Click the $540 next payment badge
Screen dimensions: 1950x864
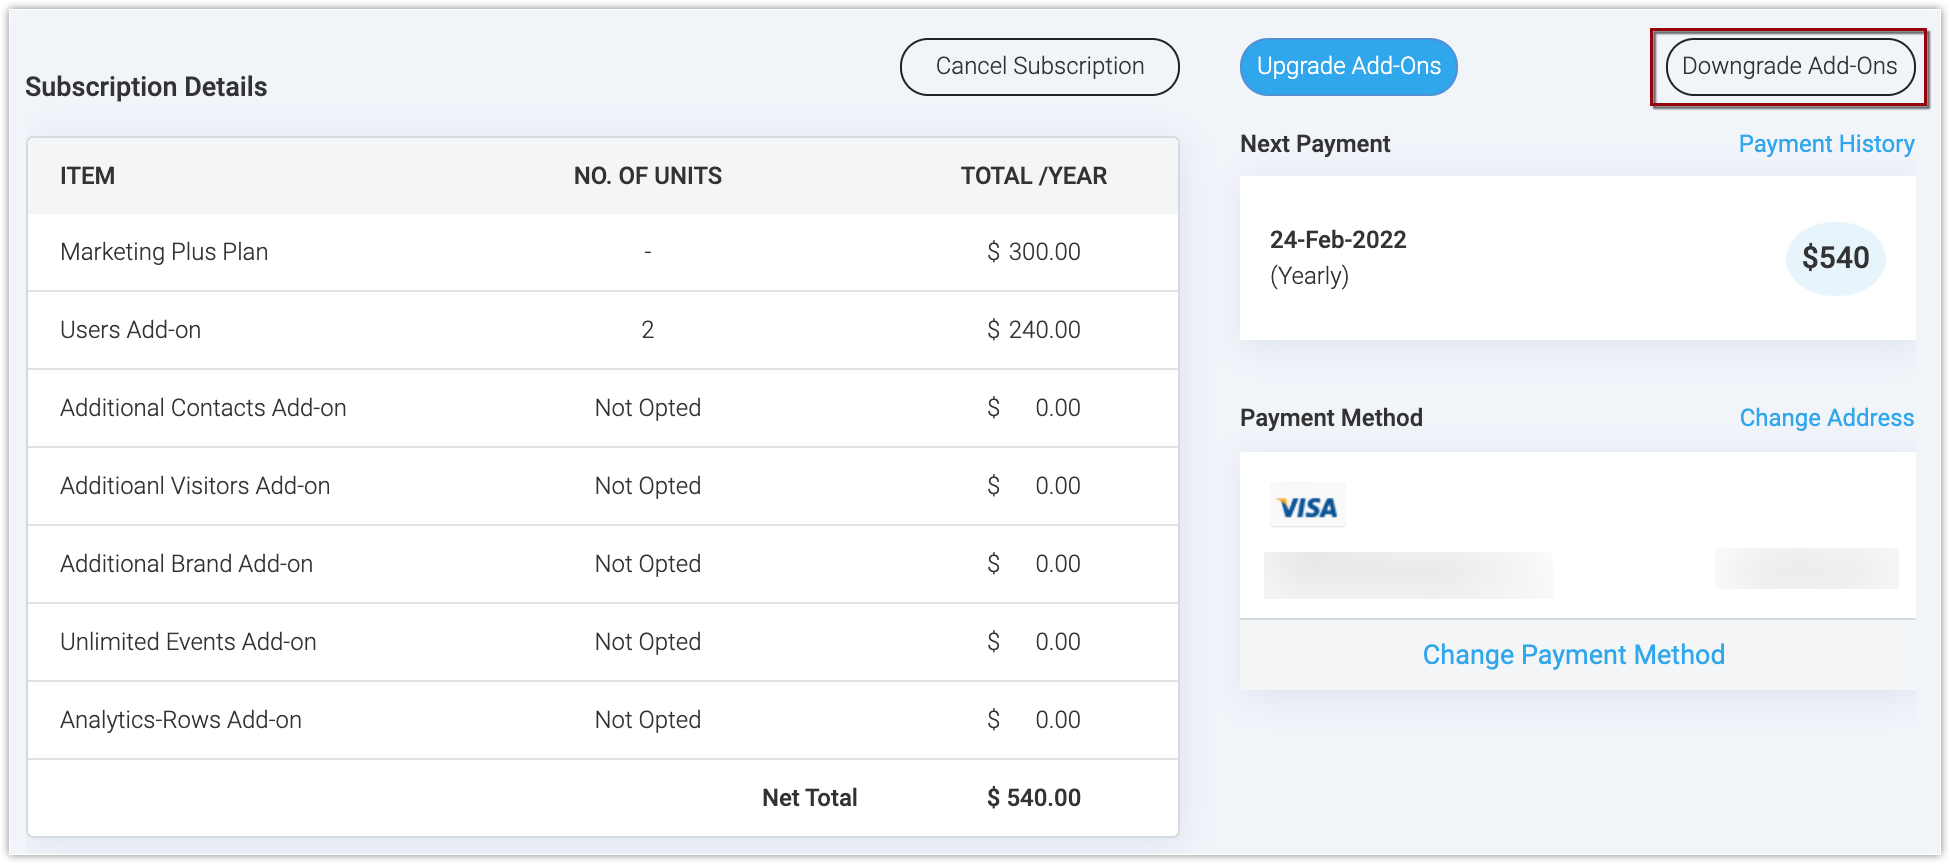point(1835,258)
